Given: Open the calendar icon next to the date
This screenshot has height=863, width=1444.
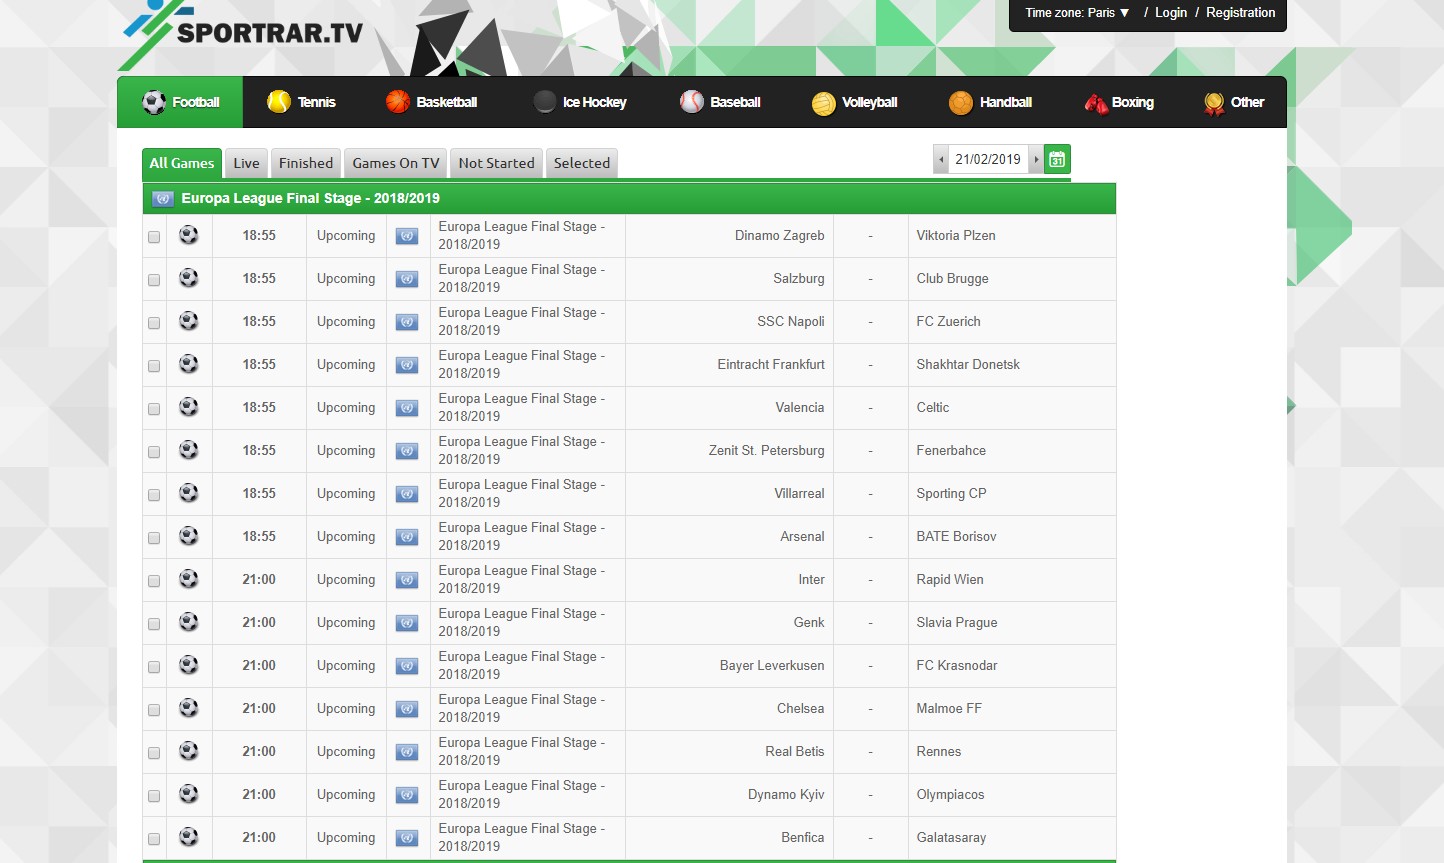Looking at the screenshot, I should coord(1056,158).
